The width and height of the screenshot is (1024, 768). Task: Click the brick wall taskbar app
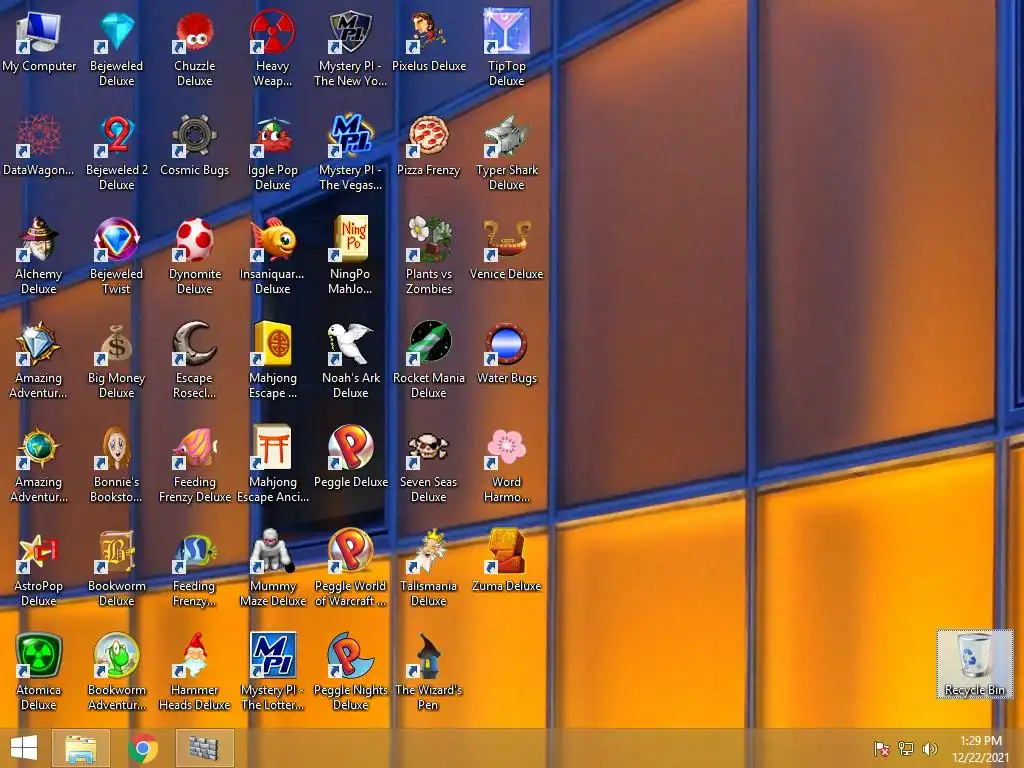[x=204, y=748]
